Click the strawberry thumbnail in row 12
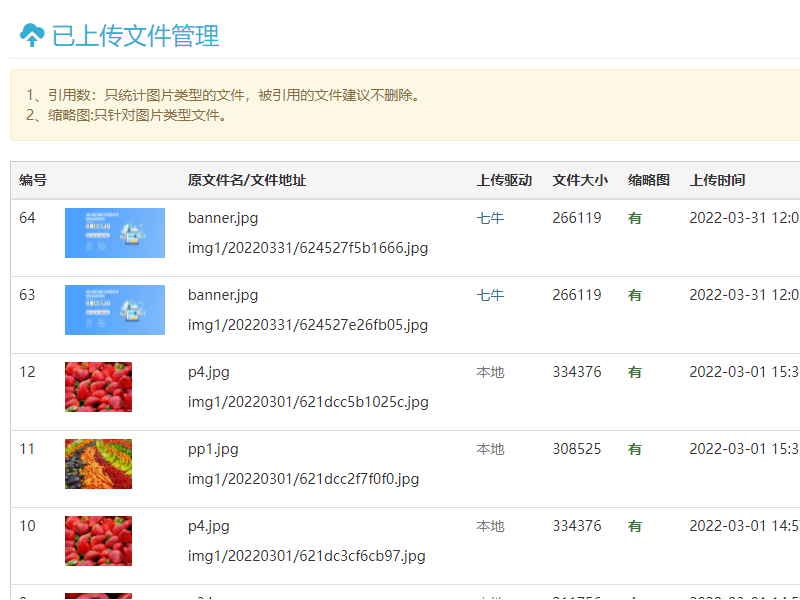This screenshot has width=800, height=600. tap(98, 387)
